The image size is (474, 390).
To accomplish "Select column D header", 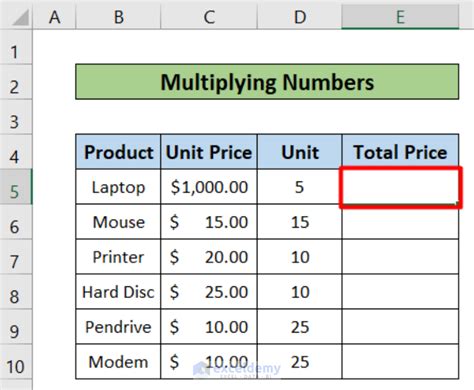I will (300, 17).
